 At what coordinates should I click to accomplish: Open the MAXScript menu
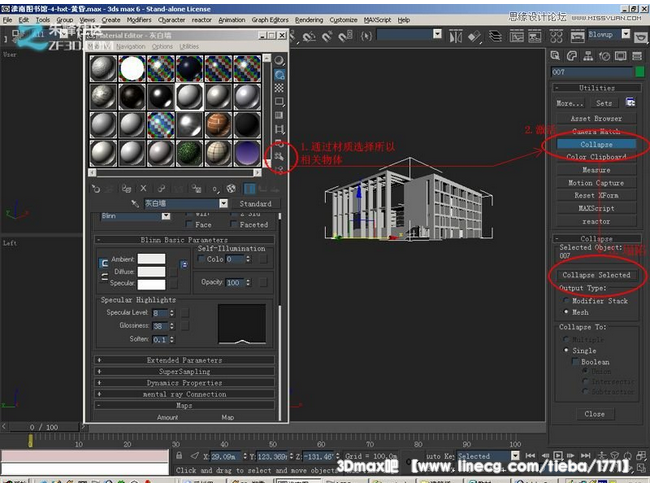pyautogui.click(x=377, y=20)
